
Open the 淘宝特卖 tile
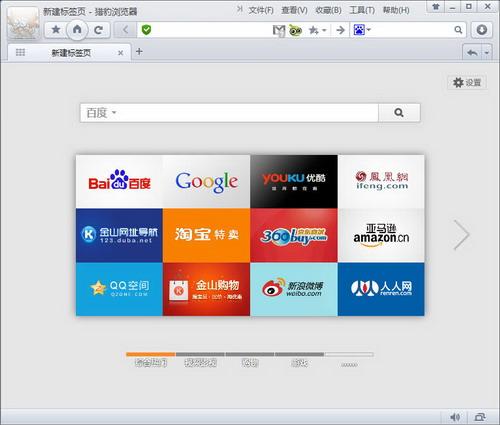pyautogui.click(x=206, y=235)
